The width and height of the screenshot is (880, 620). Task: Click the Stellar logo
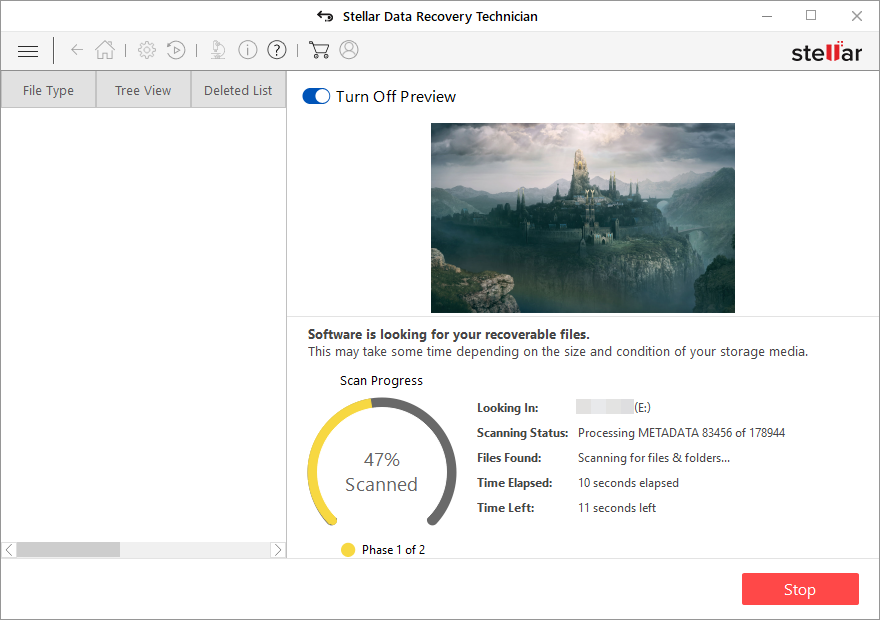[x=826, y=52]
